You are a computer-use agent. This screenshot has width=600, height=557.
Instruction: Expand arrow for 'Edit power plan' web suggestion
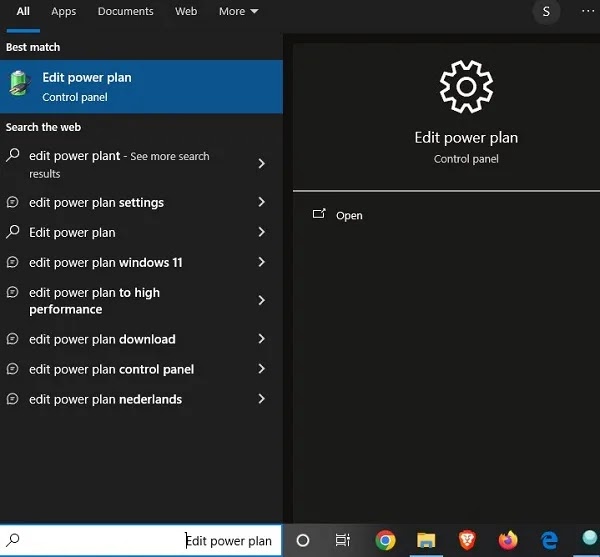(x=261, y=231)
